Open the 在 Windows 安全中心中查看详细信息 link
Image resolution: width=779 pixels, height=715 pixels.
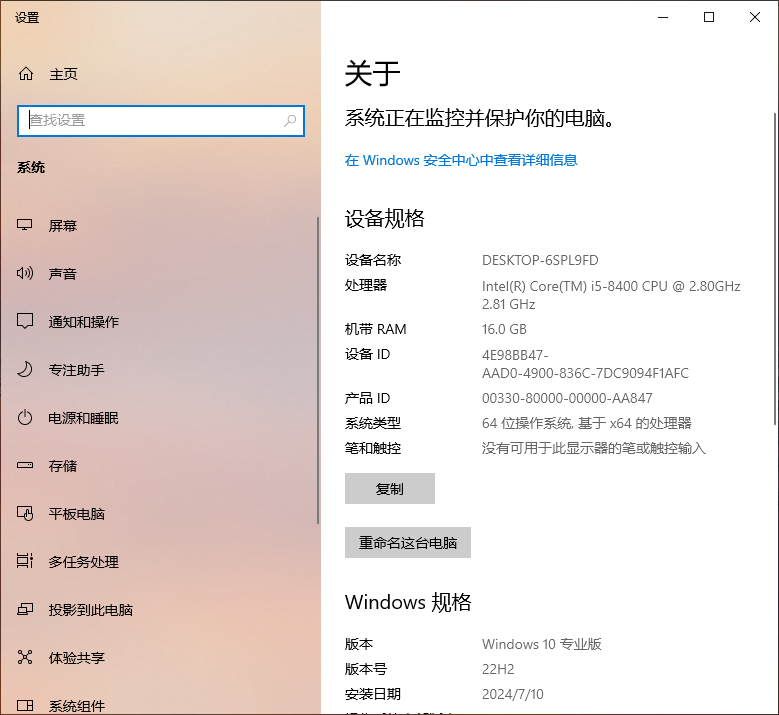tap(461, 160)
